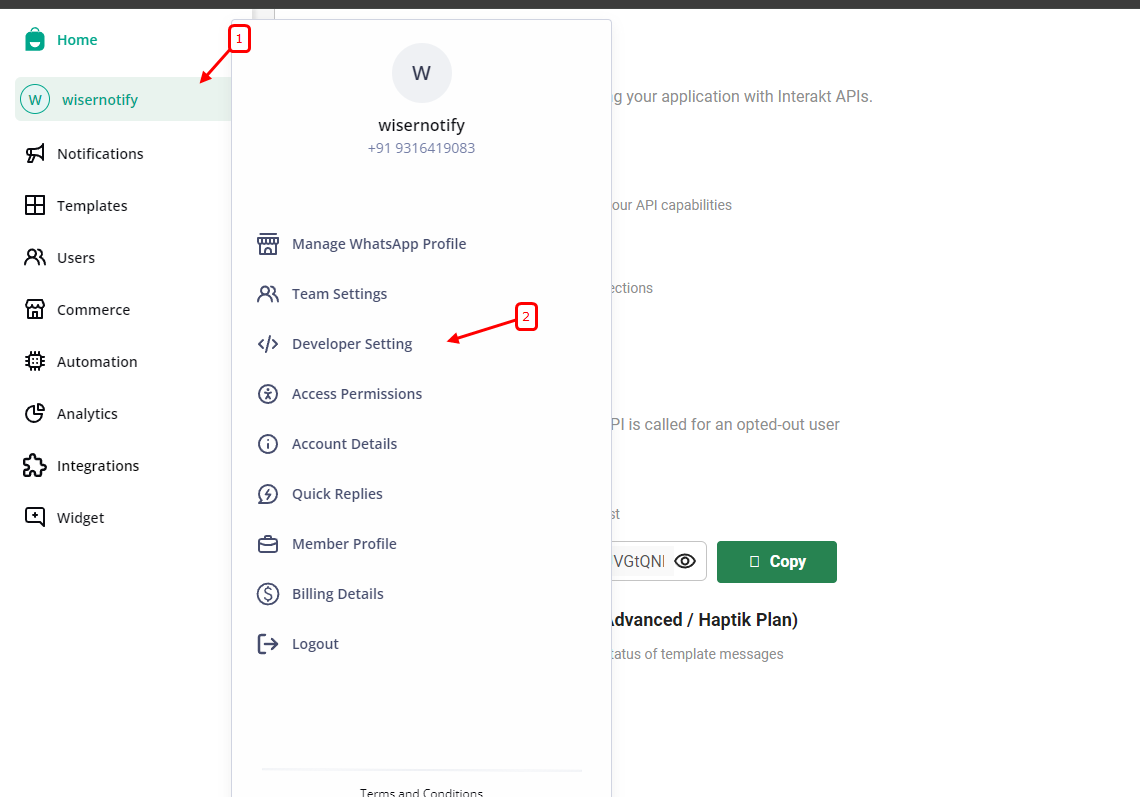Select the Automation sidebar icon

pos(34,361)
